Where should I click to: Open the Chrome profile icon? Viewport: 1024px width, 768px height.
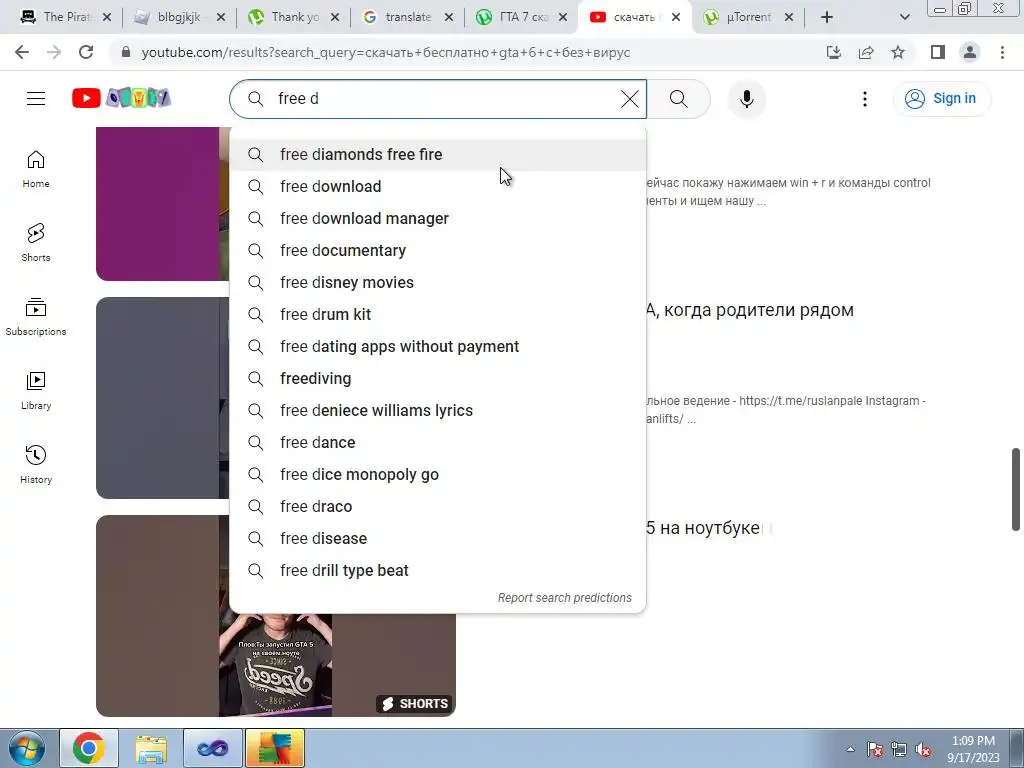click(x=970, y=52)
